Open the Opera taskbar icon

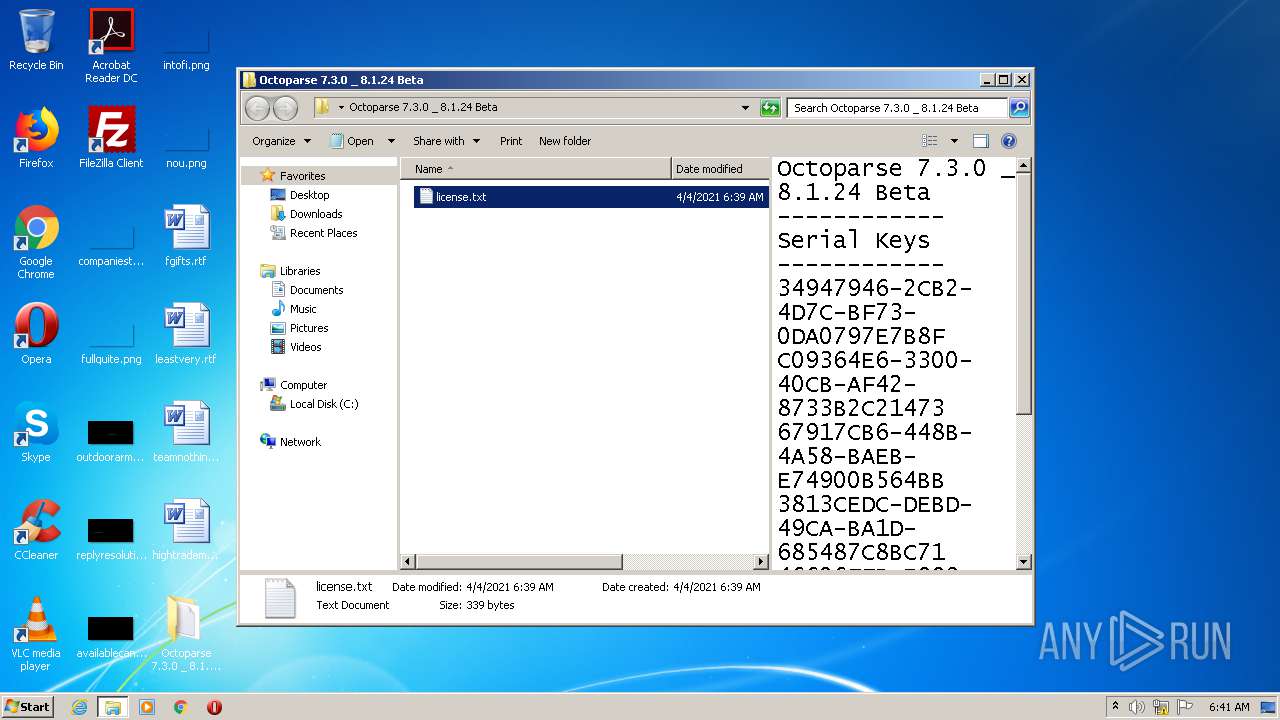point(214,707)
